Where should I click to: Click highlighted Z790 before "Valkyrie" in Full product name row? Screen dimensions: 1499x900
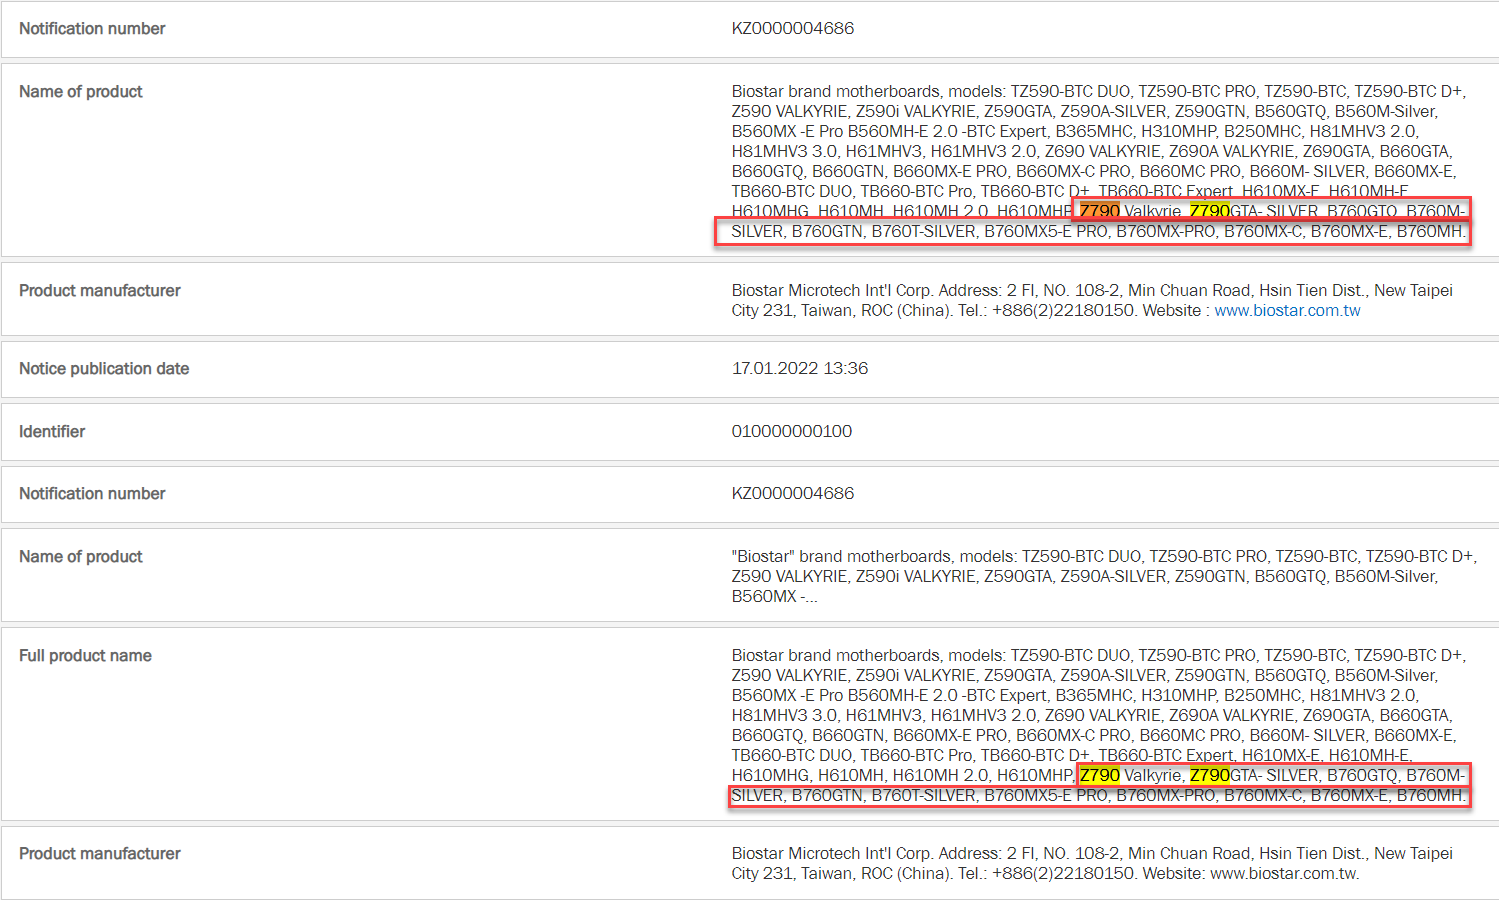(x=1099, y=775)
